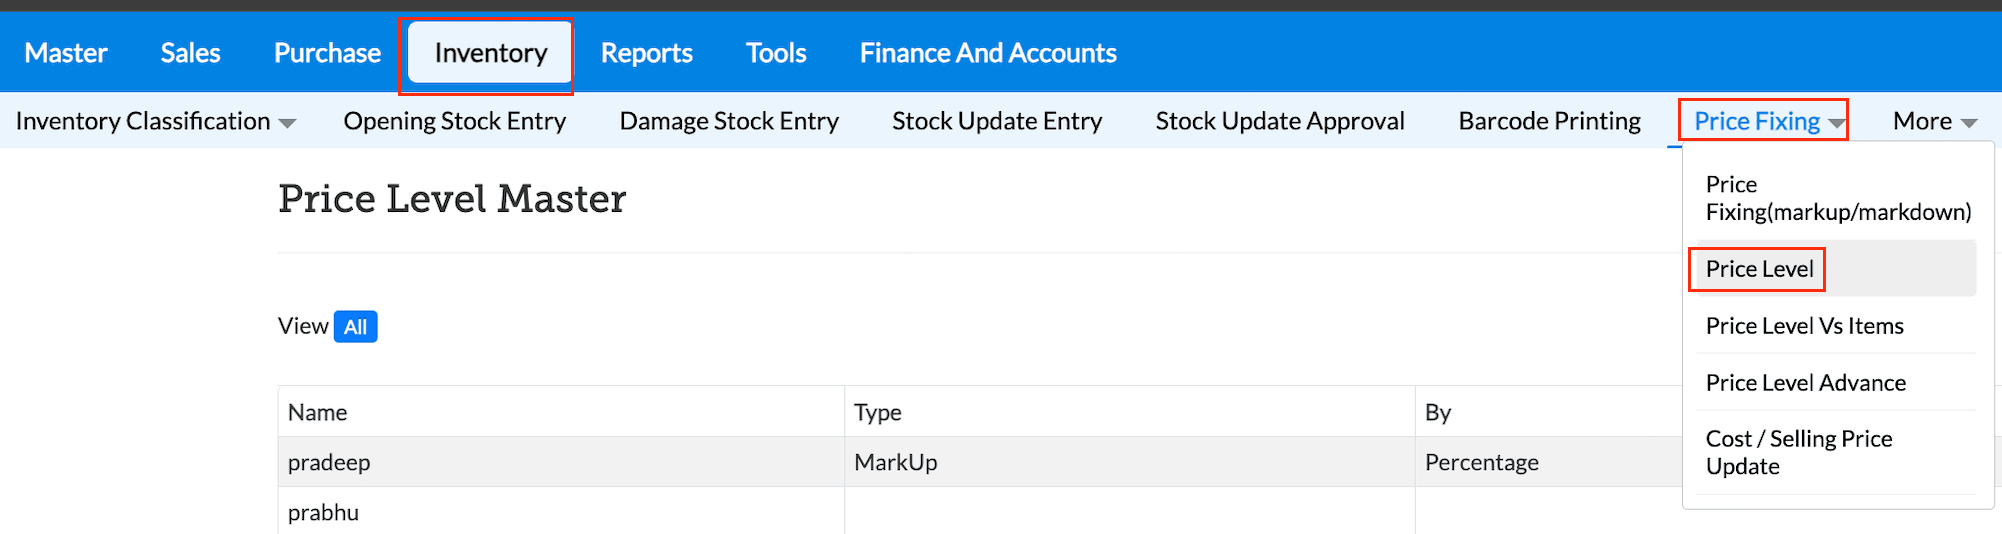2002x534 pixels.
Task: Select the Inventory tab
Action: (x=490, y=53)
